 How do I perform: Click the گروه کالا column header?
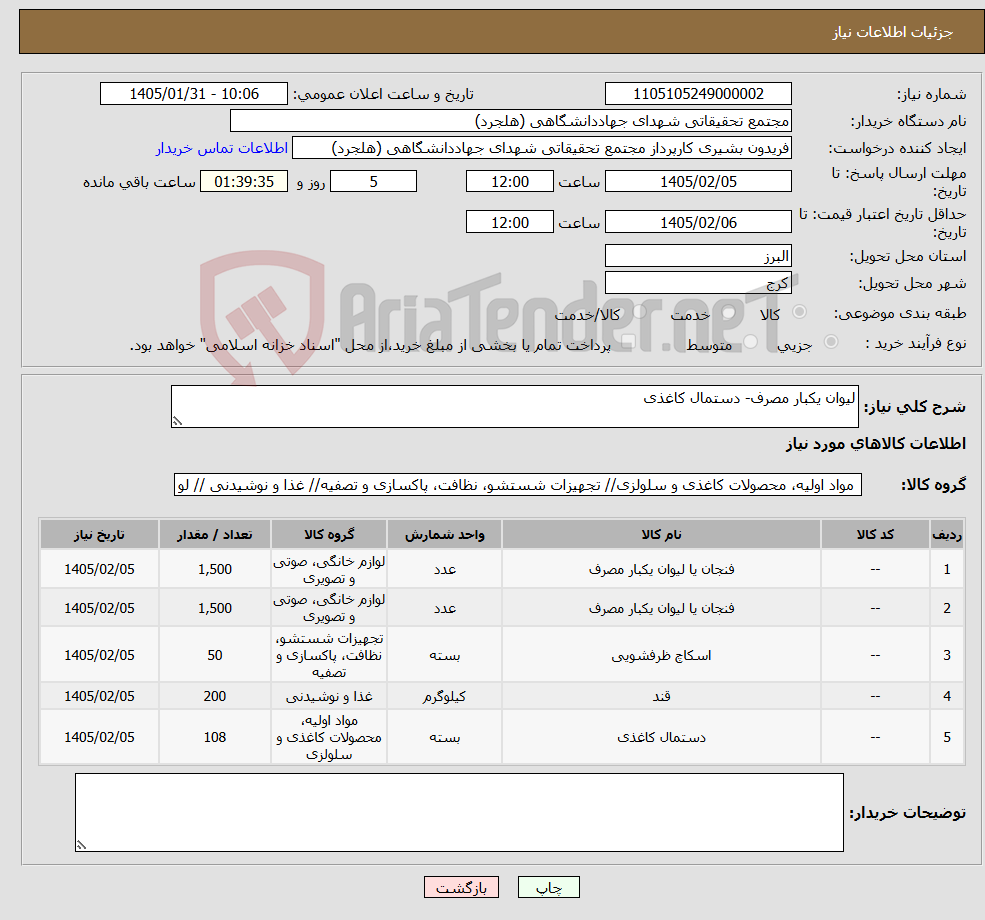[x=329, y=534]
